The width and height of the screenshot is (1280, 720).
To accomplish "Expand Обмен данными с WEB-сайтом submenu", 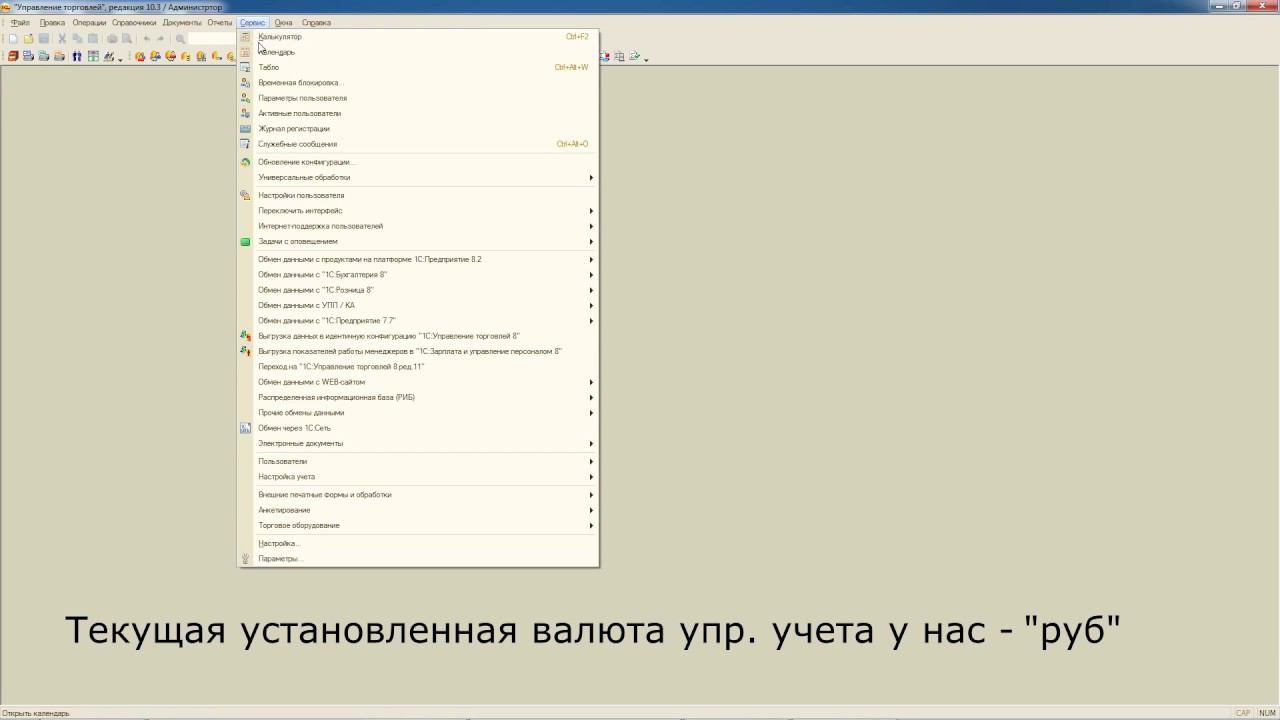I will click(418, 382).
